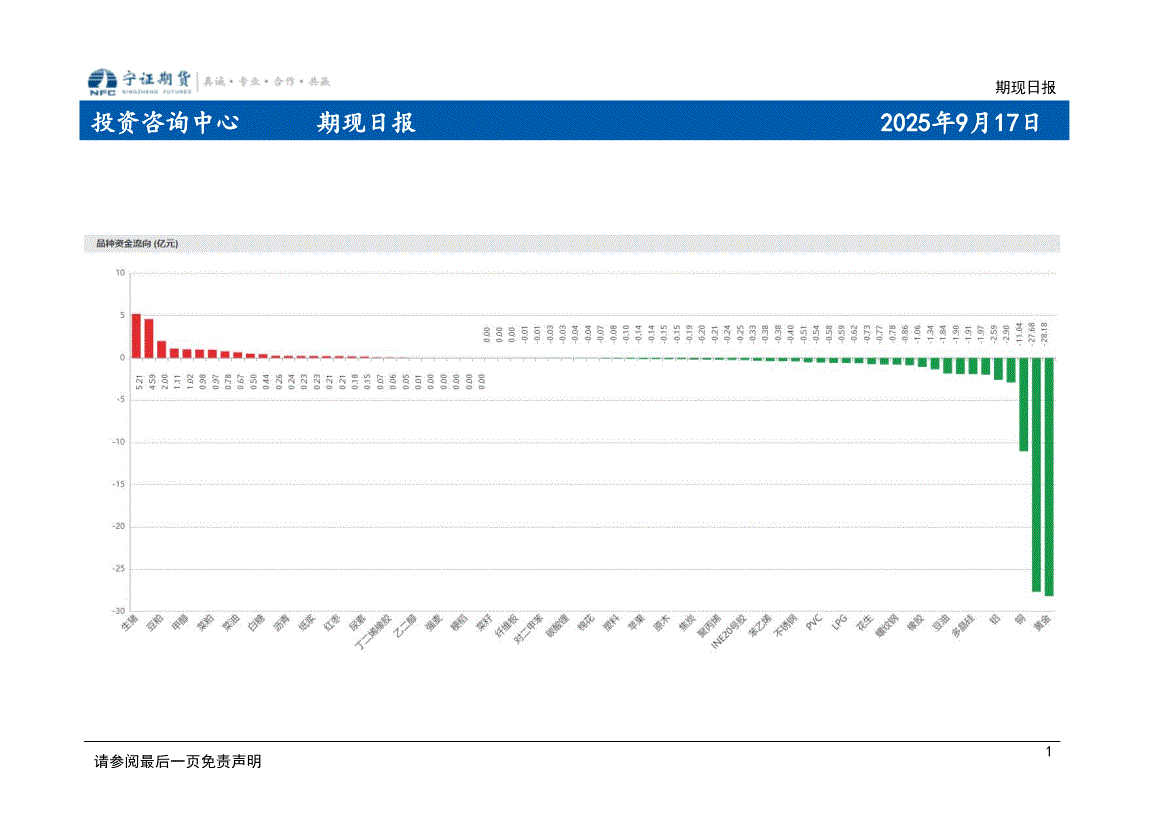Screen dimensions: 1169x827
Task: Click the x-axis label 苯乙烯
Action: point(760,626)
